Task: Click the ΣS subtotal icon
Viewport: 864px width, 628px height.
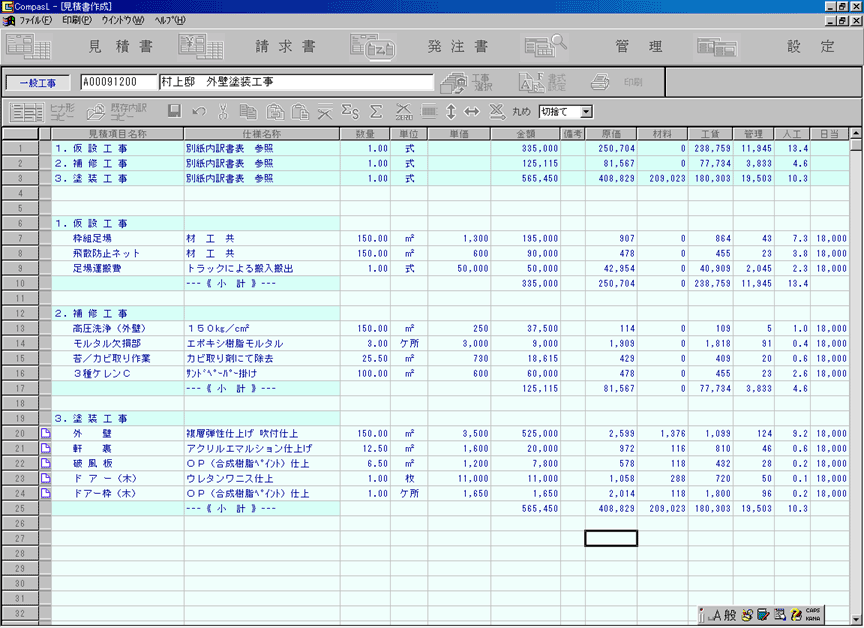Action: point(350,111)
